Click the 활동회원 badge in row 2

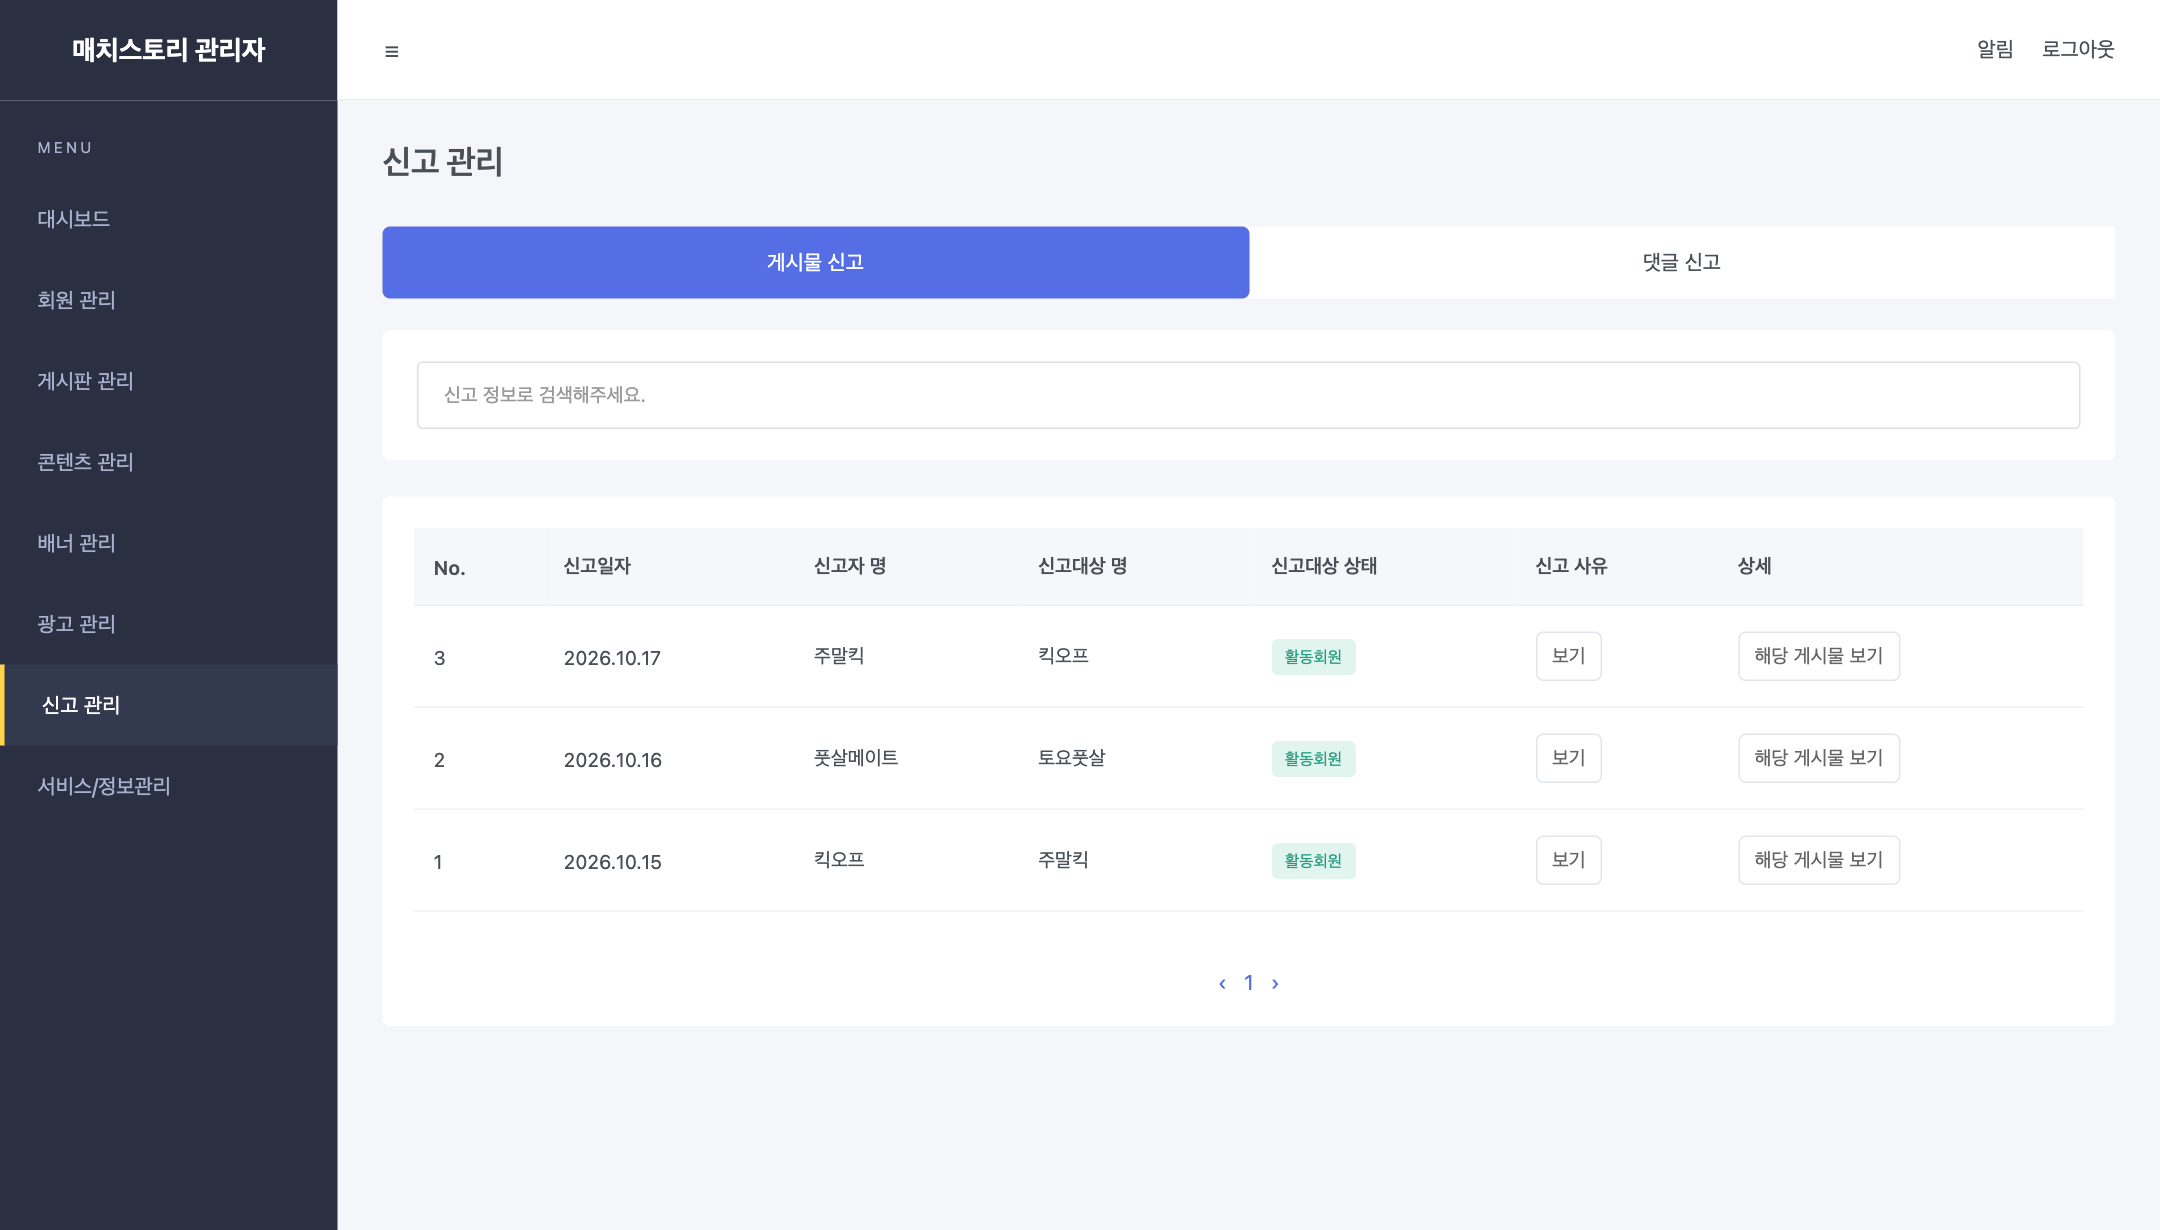pos(1313,759)
